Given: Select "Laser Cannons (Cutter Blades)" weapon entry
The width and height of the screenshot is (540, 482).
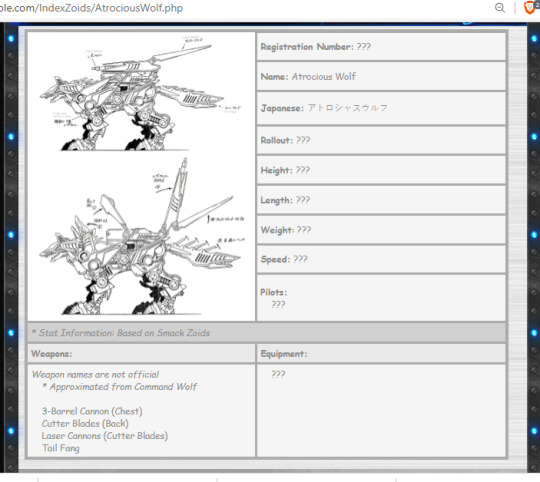Looking at the screenshot, I should point(105,436).
